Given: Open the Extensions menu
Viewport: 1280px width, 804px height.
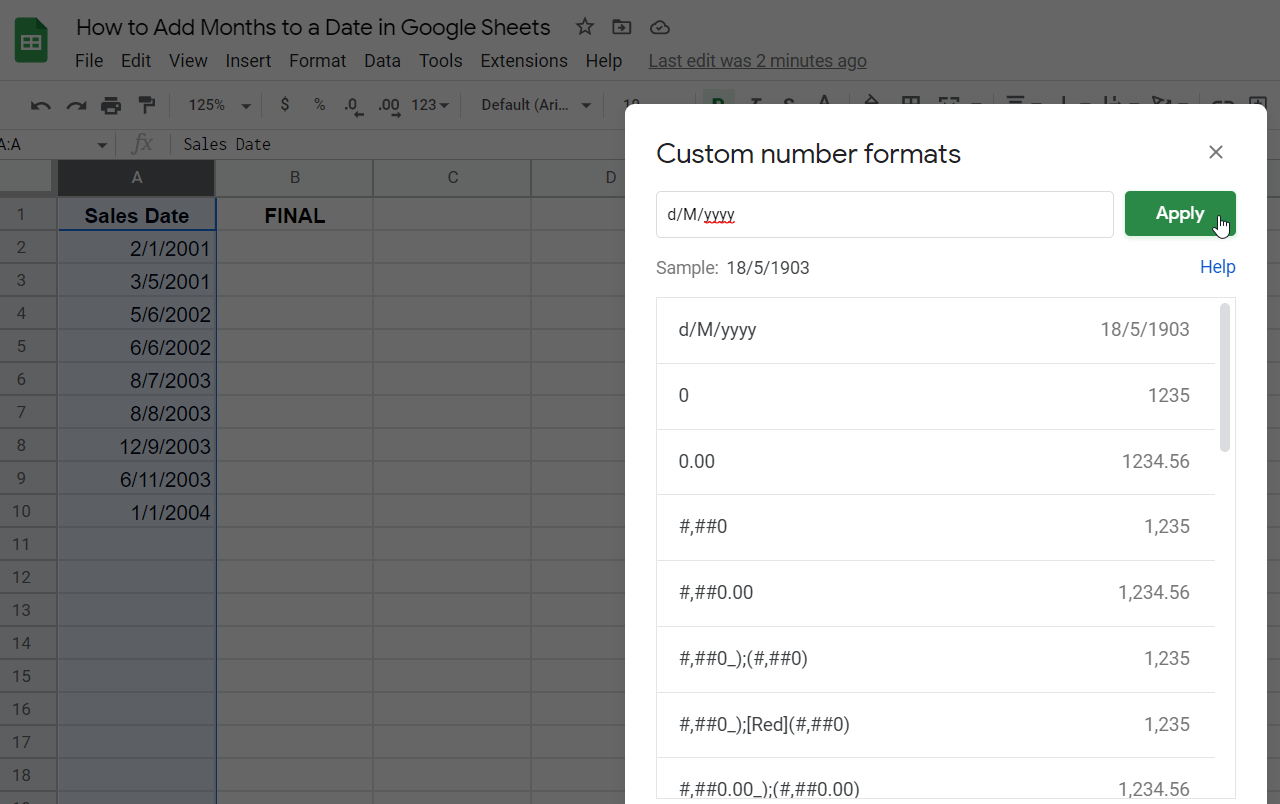Looking at the screenshot, I should [523, 60].
